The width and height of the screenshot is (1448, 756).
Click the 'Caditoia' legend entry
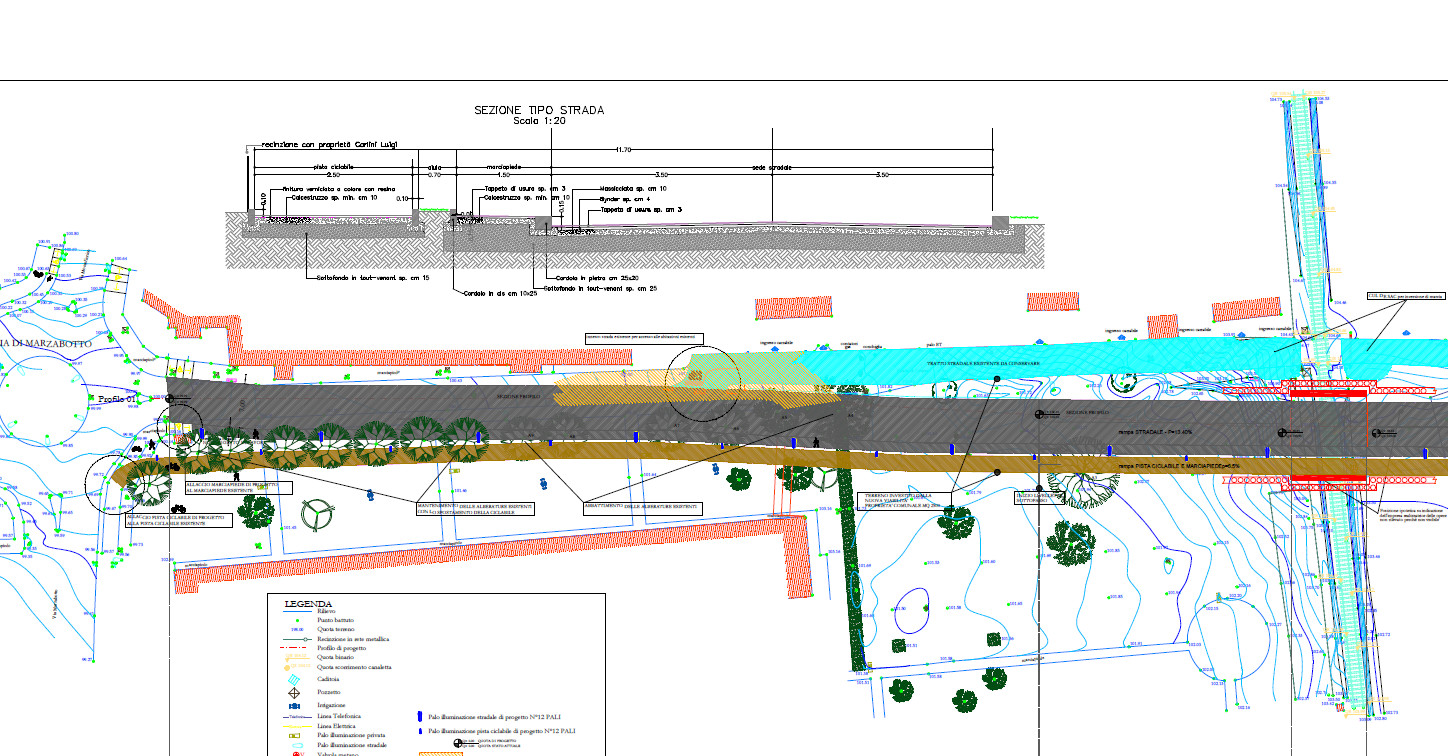point(329,679)
